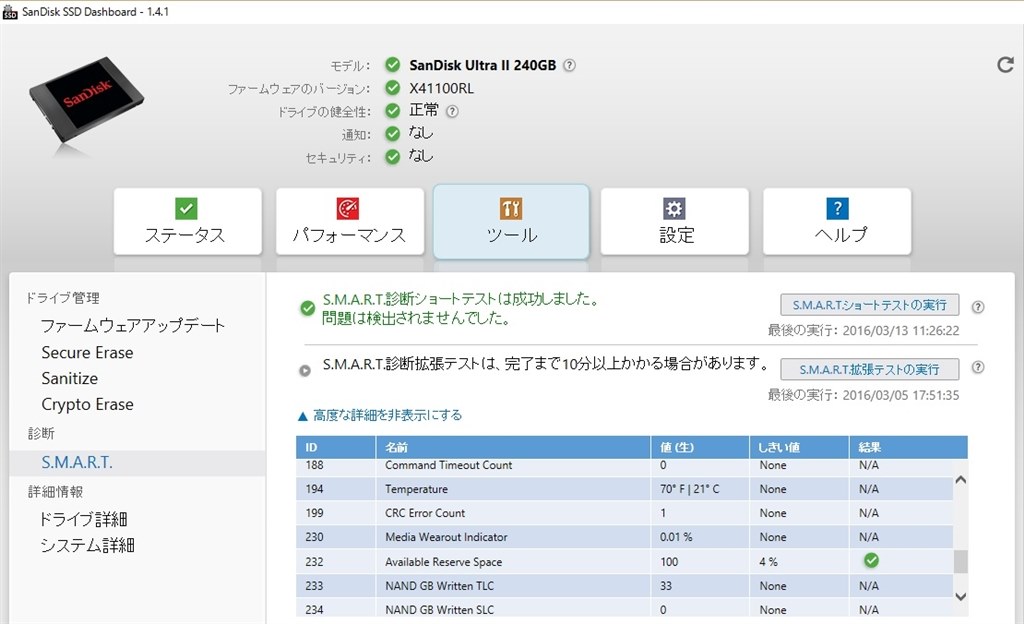Click the green check icon beside firmware version
Screen dimensions: 1024x624
coord(392,87)
